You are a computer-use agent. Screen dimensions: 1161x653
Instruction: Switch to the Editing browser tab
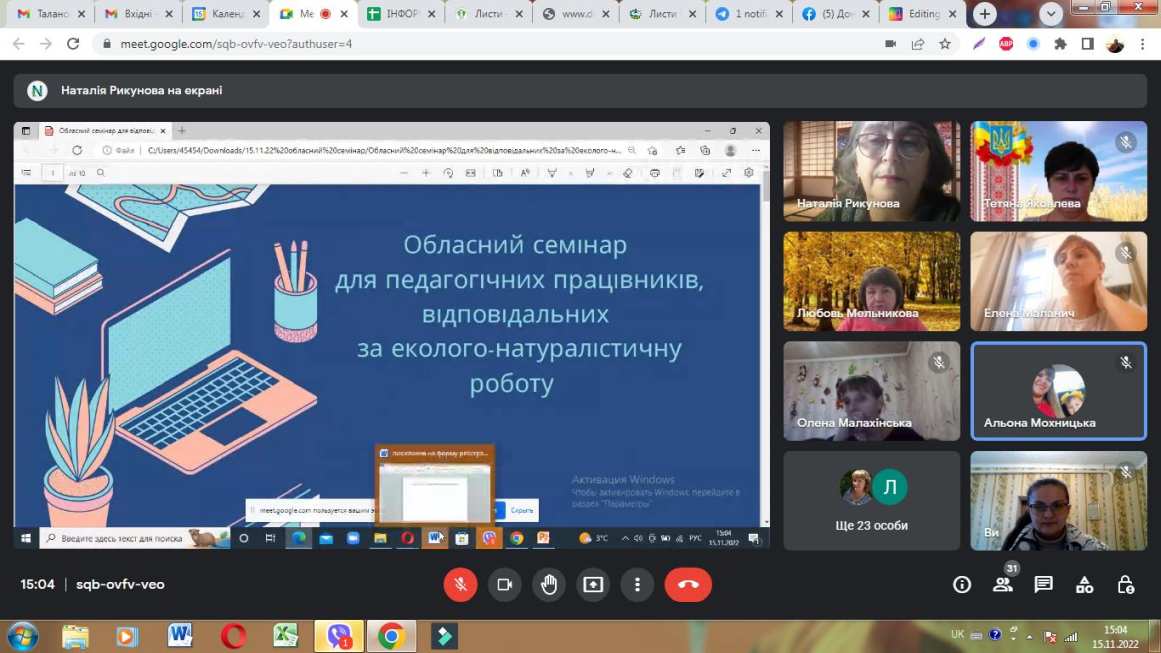[x=915, y=14]
